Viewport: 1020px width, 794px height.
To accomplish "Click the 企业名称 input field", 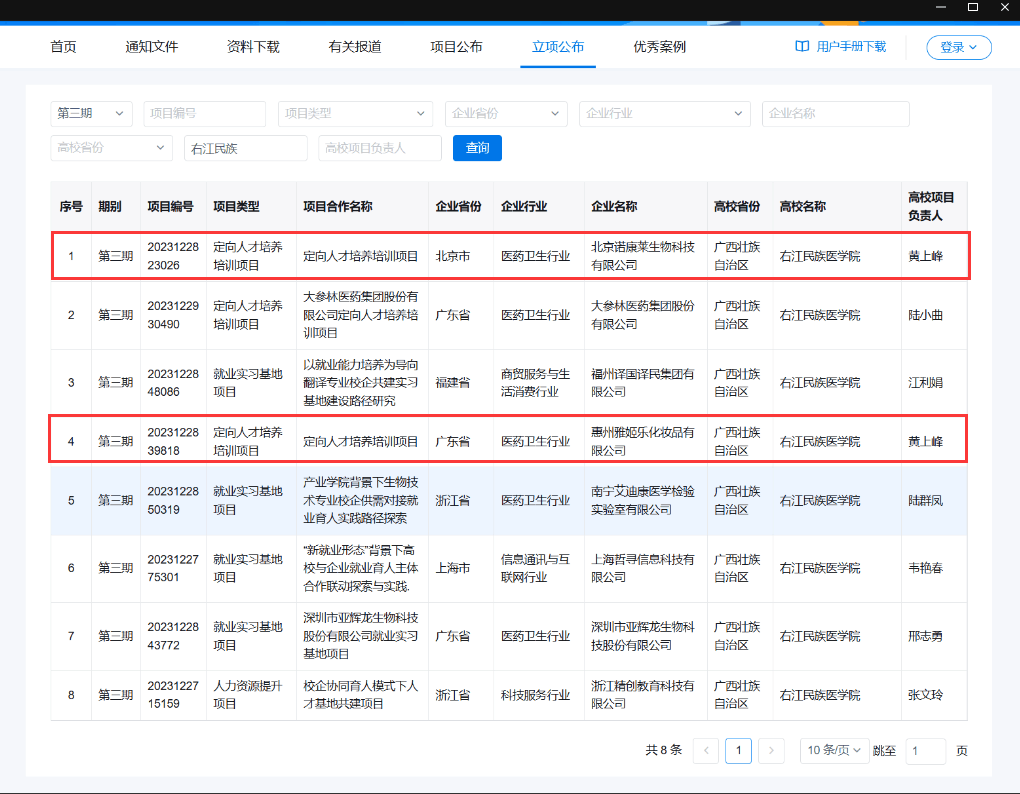I will (835, 113).
